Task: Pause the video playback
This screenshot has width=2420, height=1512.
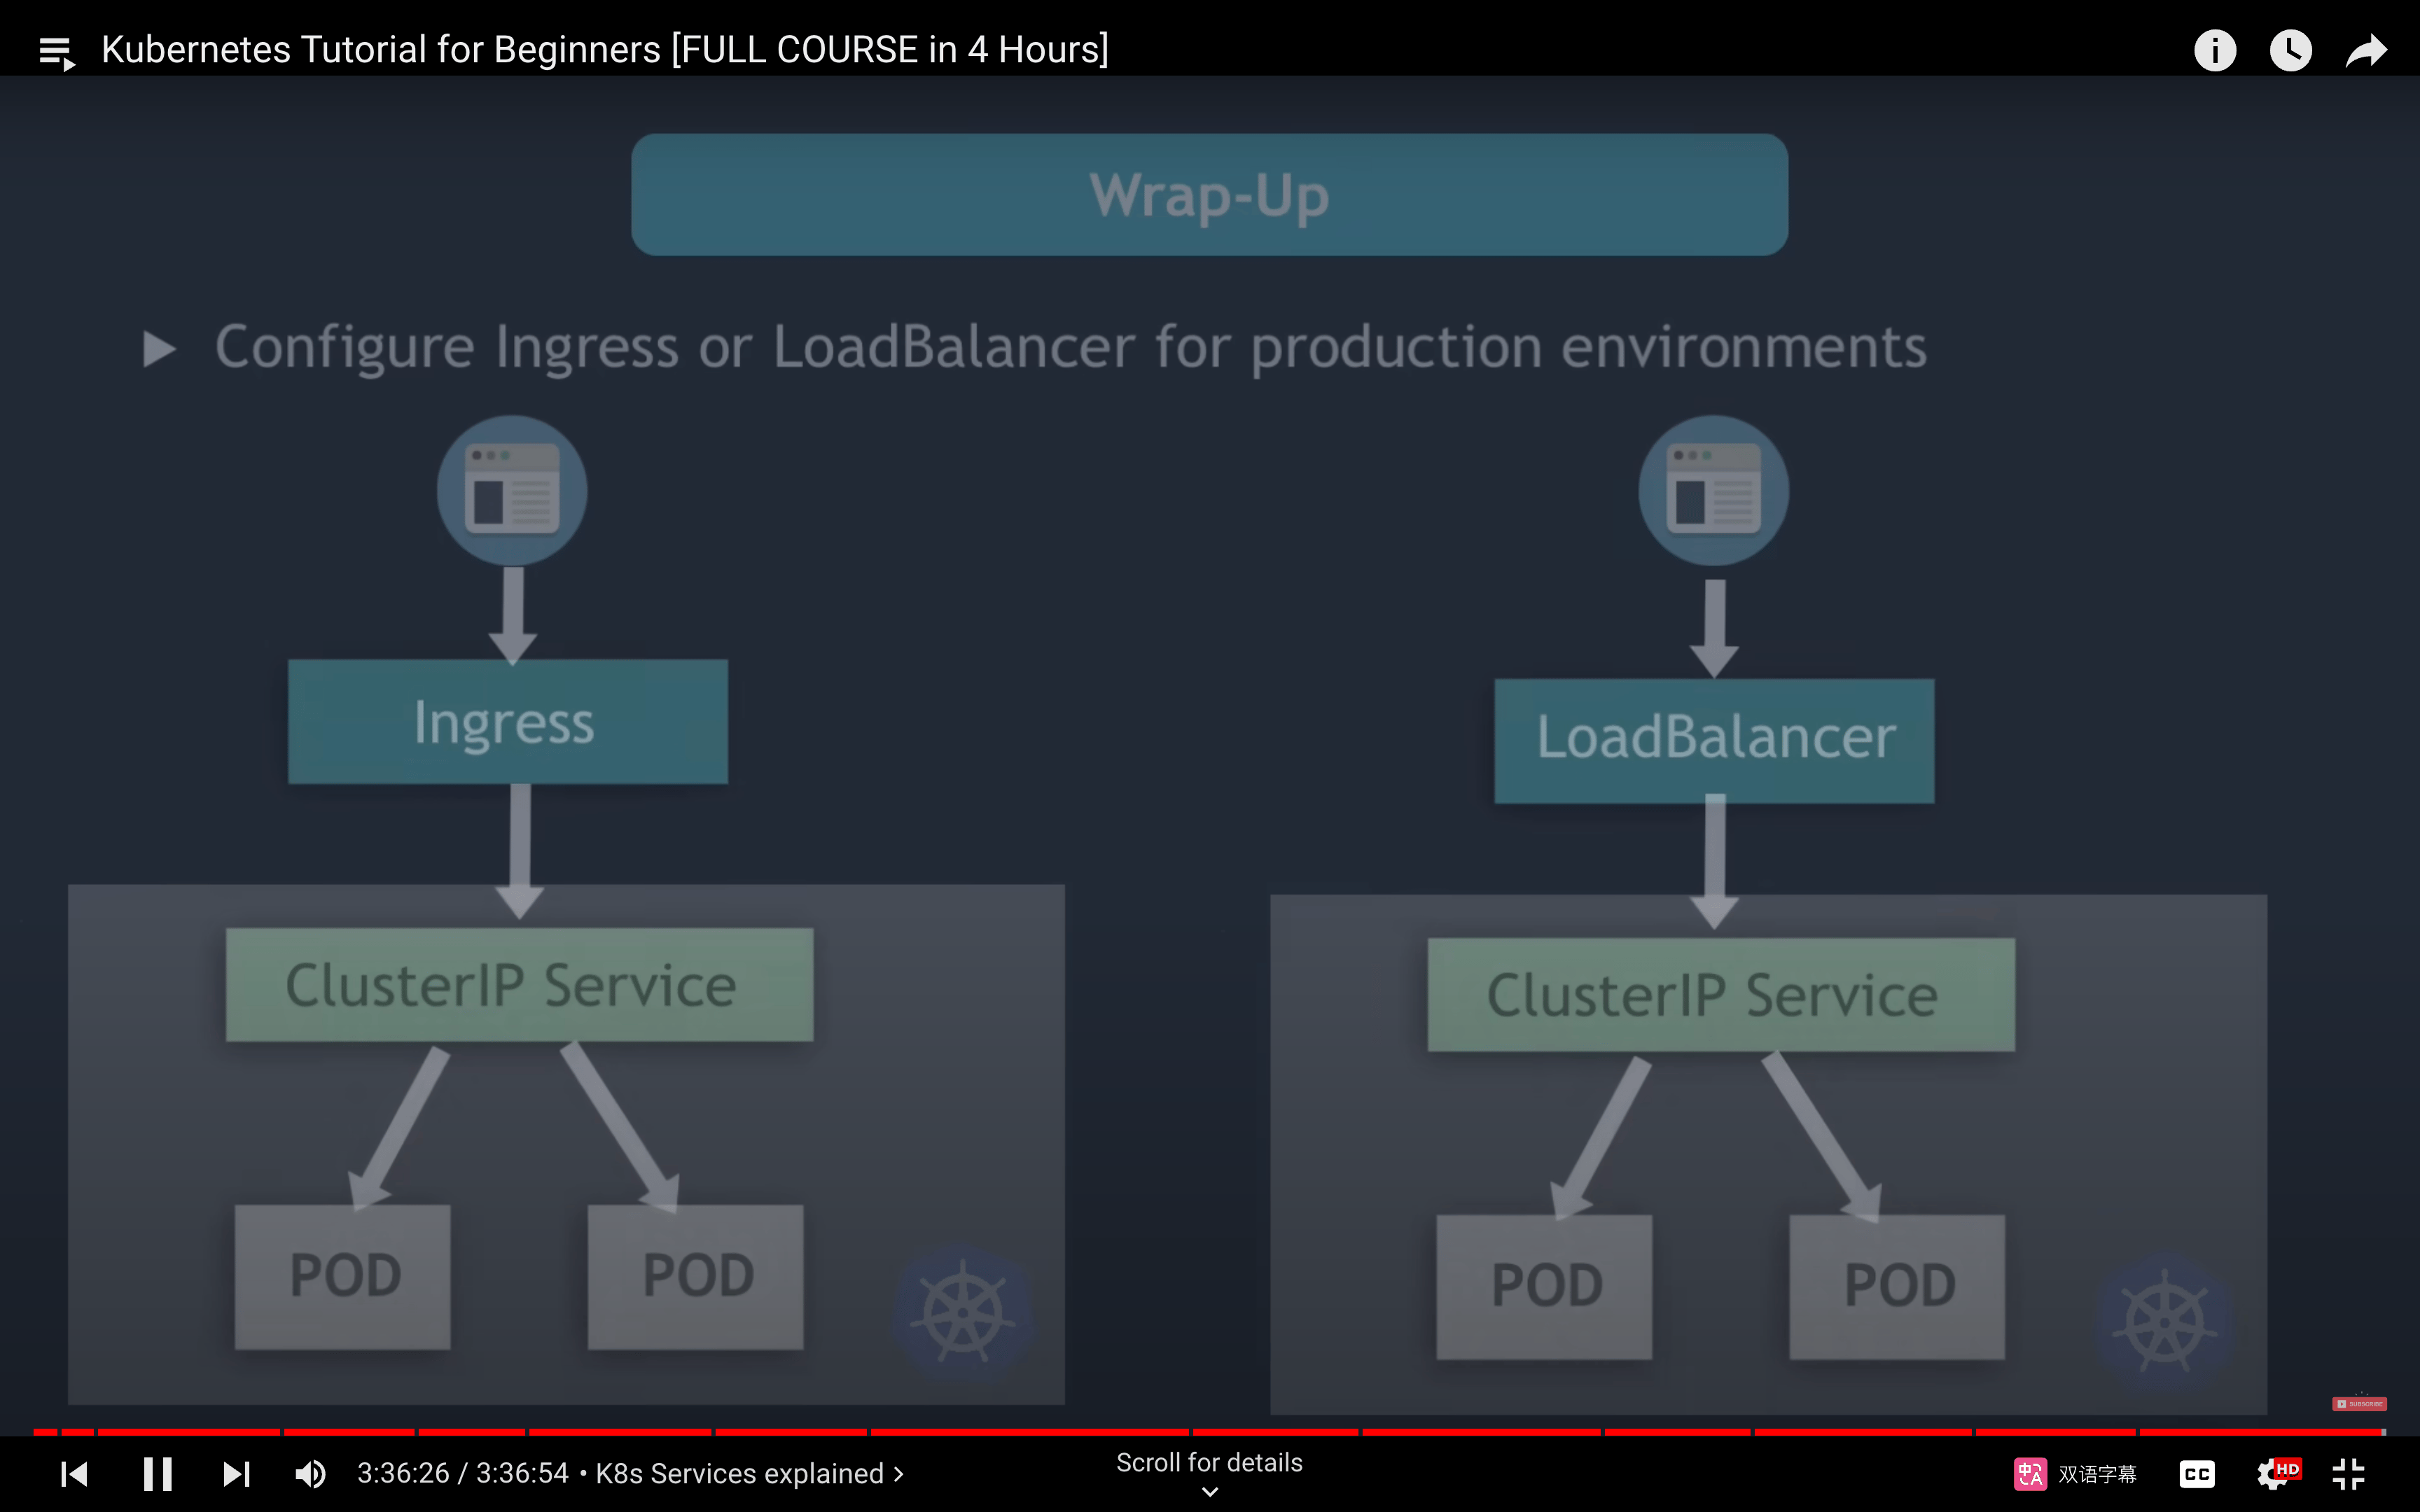Action: tap(157, 1474)
